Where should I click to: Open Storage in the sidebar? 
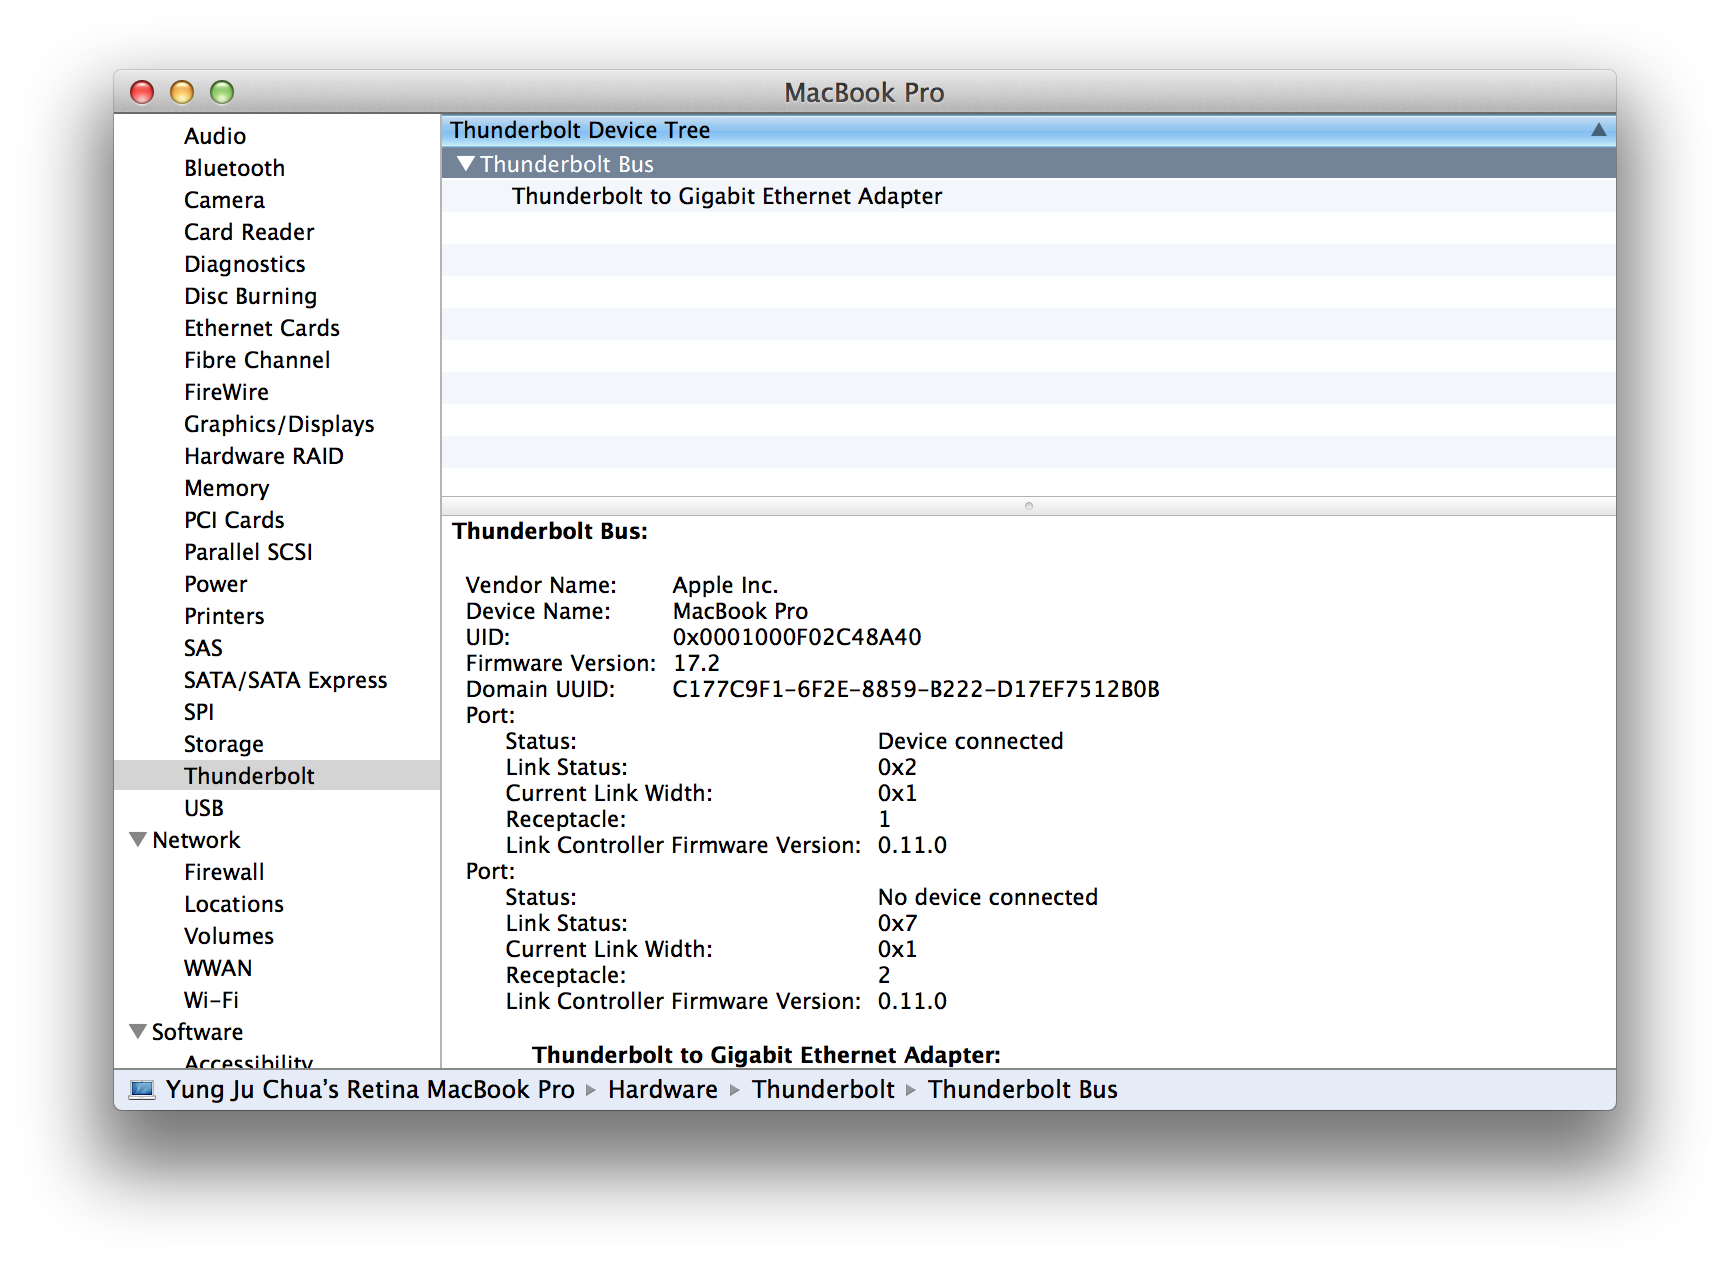point(224,744)
